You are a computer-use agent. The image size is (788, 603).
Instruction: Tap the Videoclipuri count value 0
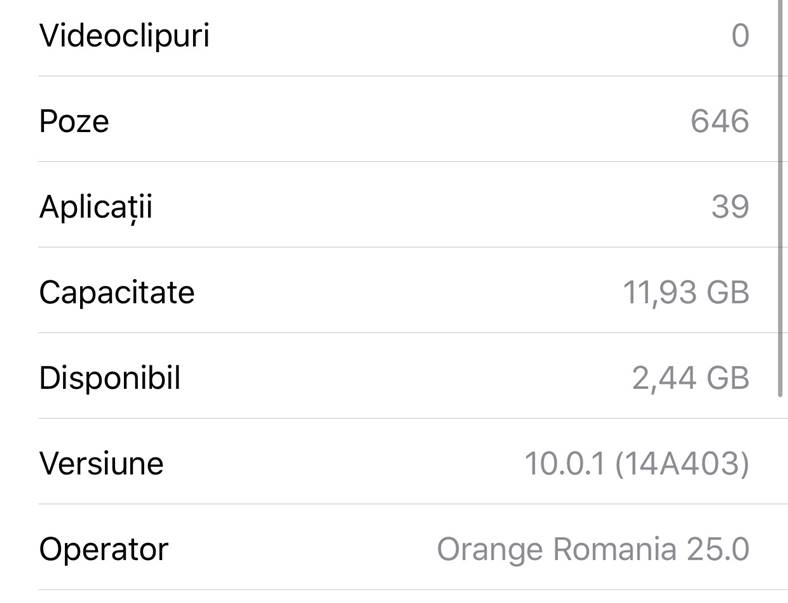point(739,36)
